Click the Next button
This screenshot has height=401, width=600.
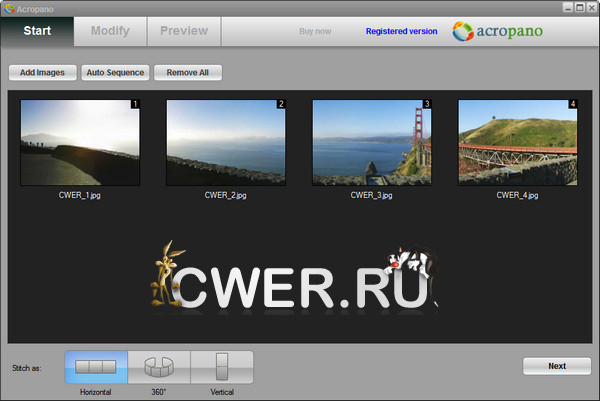[556, 366]
